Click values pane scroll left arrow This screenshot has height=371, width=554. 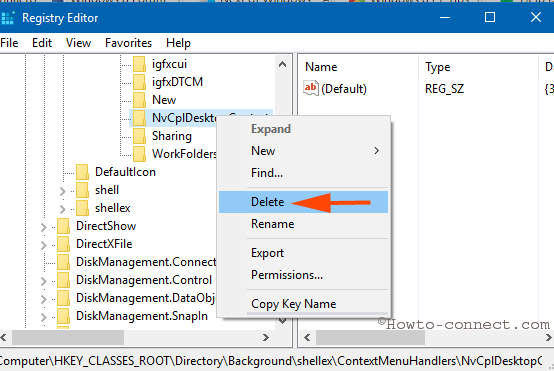click(307, 337)
